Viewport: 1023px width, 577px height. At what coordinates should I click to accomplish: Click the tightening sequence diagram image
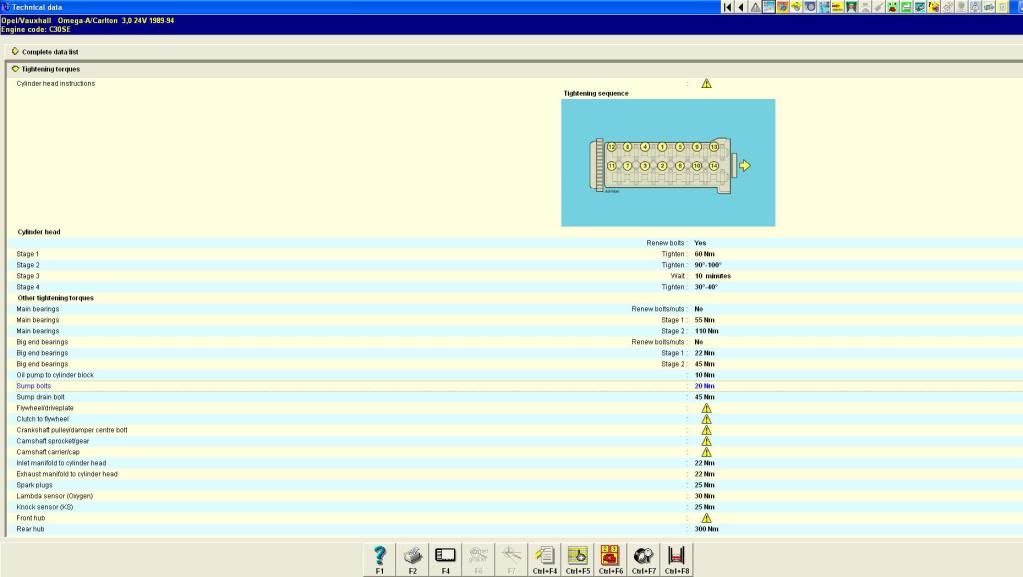667,162
